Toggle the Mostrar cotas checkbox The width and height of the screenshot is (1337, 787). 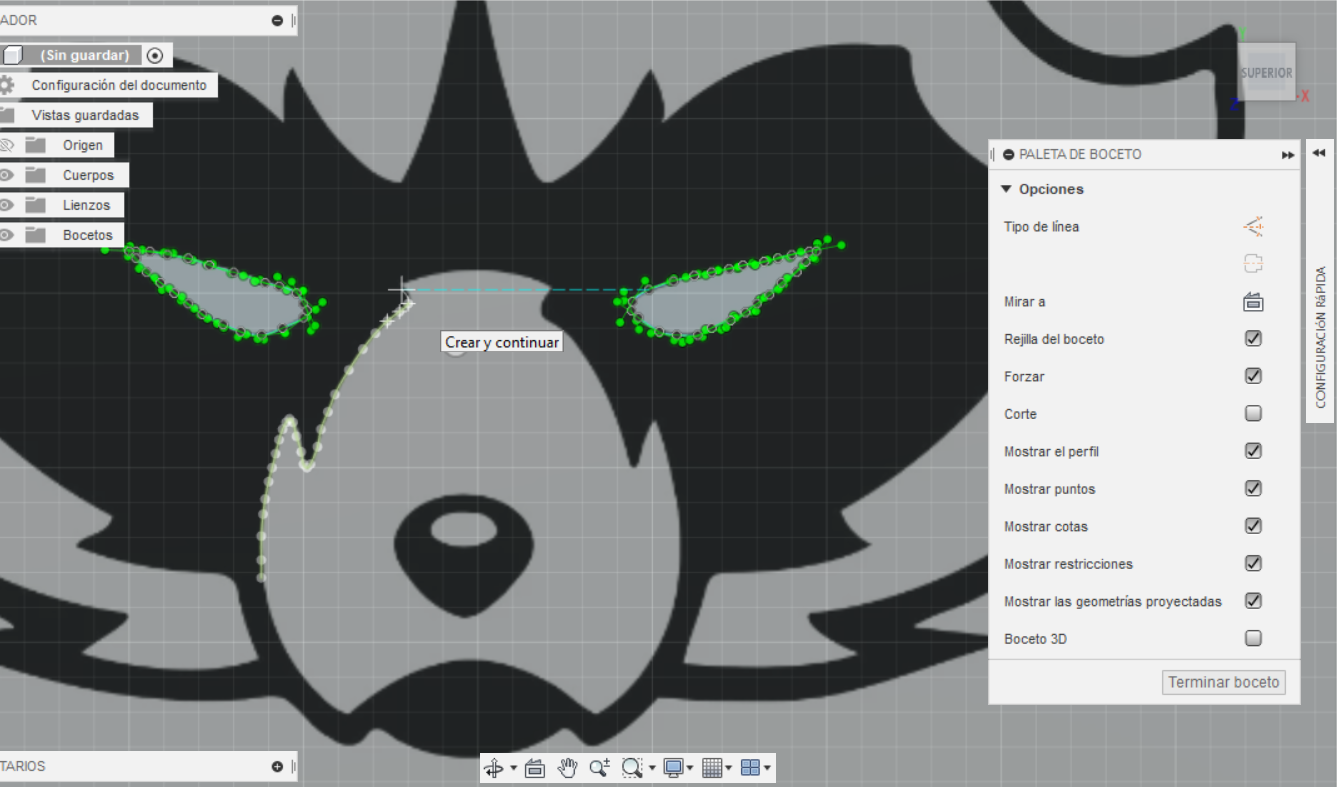point(1253,526)
